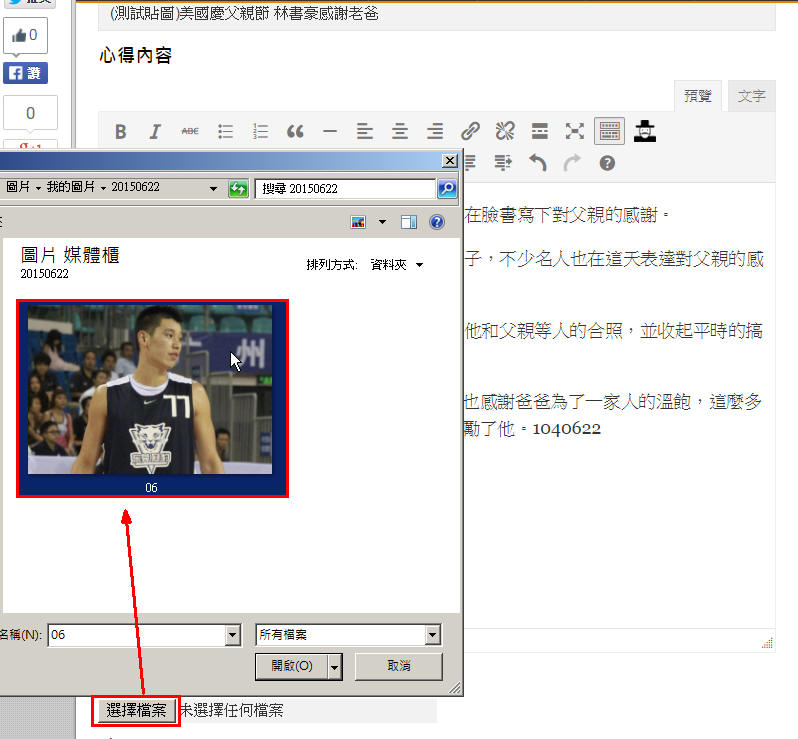Toggle strikethrough text formatting

click(190, 131)
